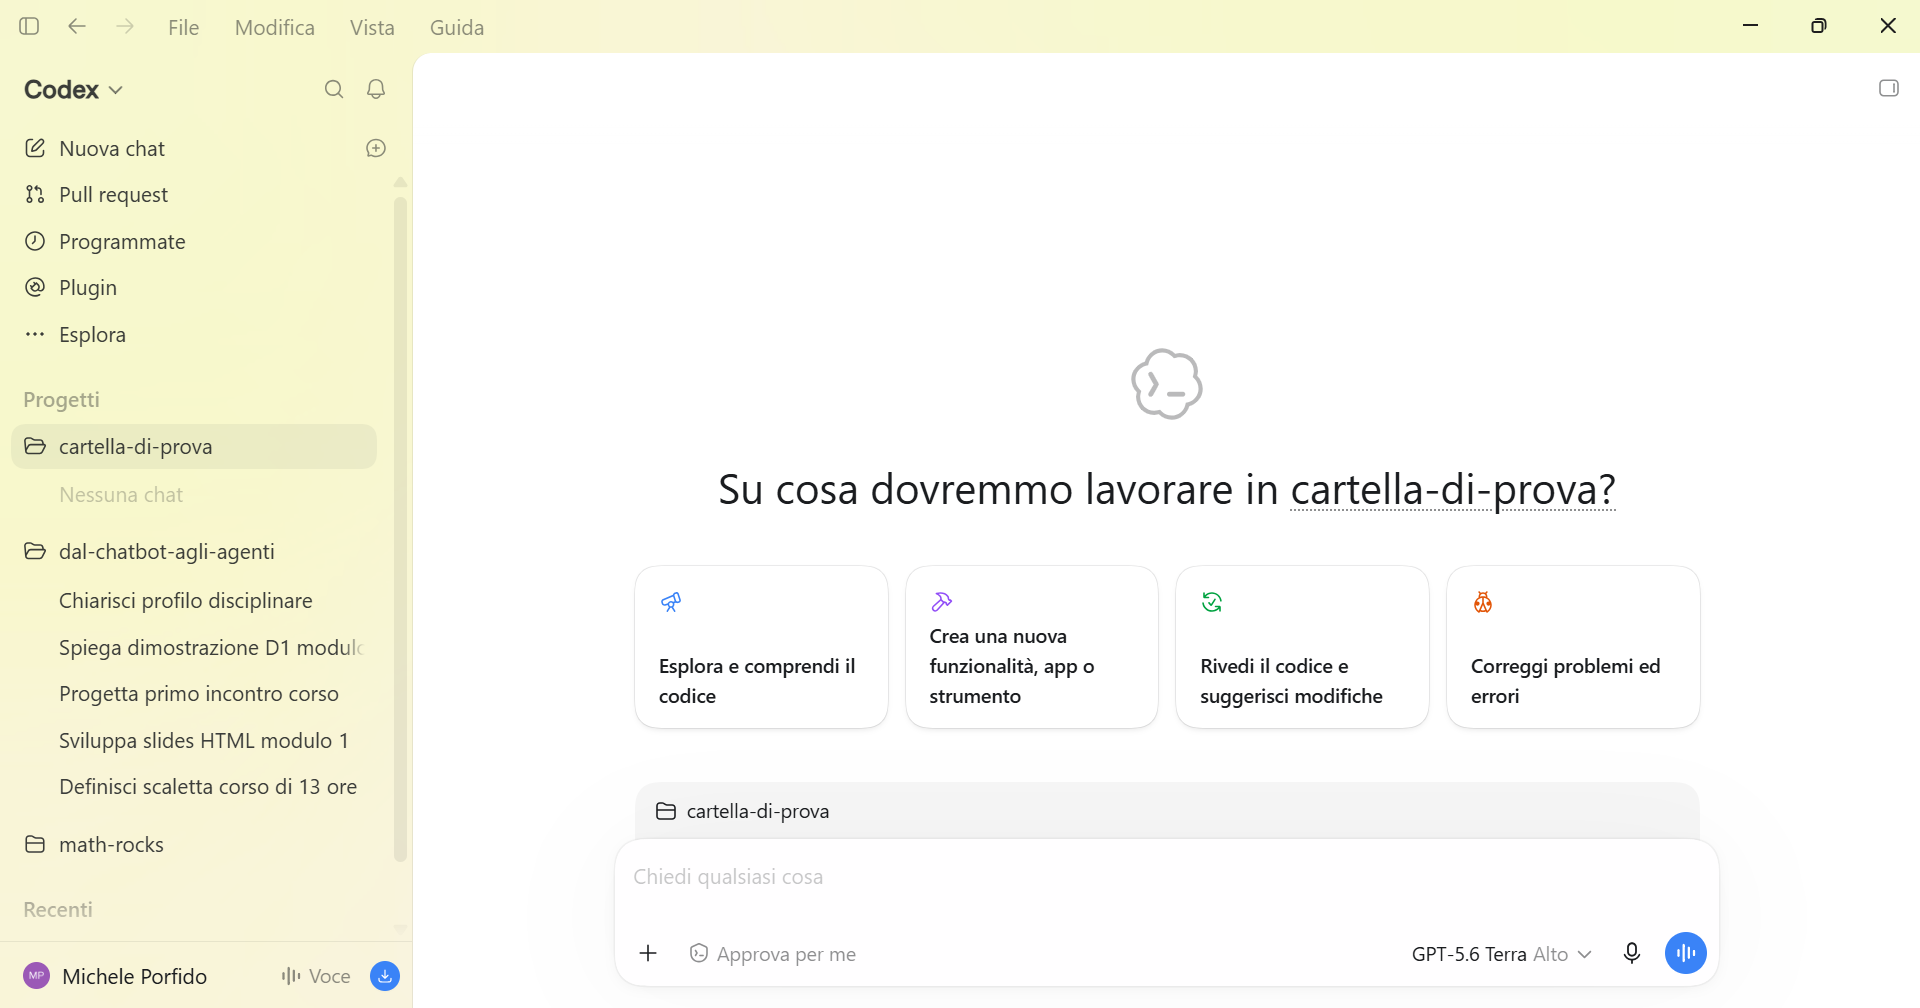
Task: Click the attach plus icon in composer
Action: pyautogui.click(x=648, y=953)
